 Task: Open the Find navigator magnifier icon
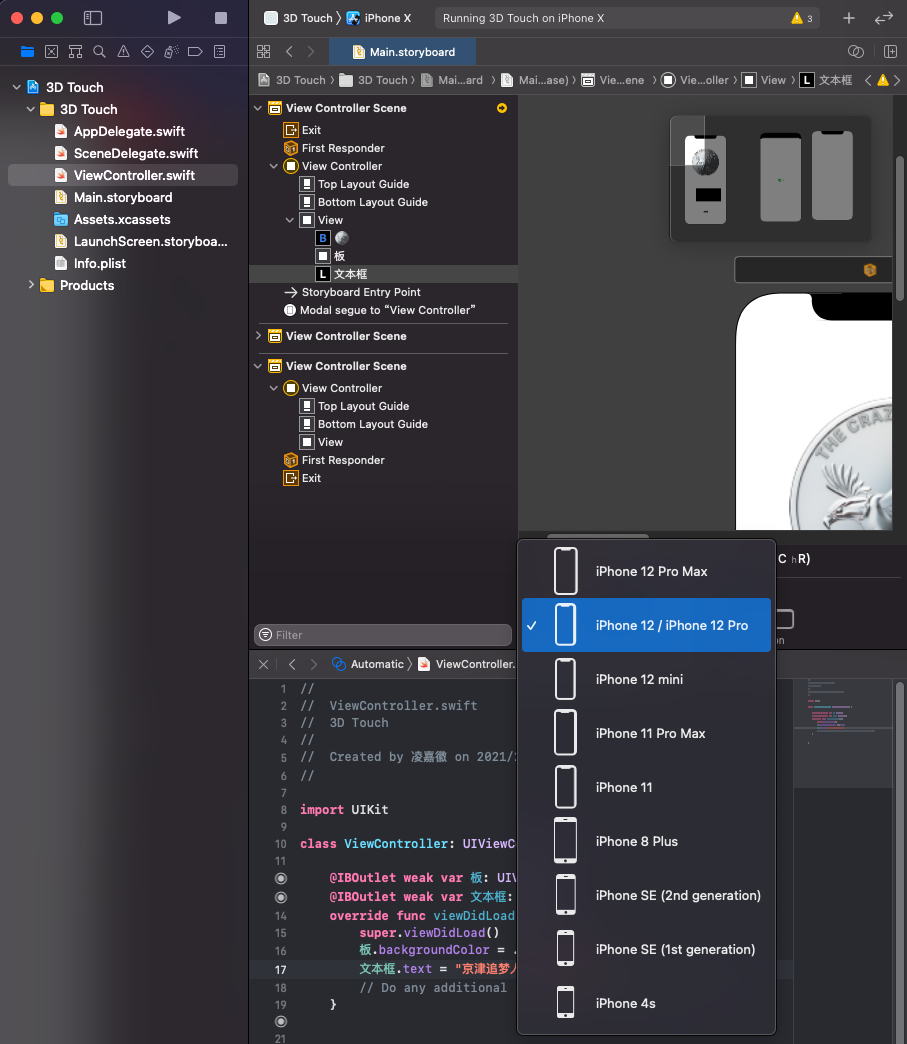point(99,52)
